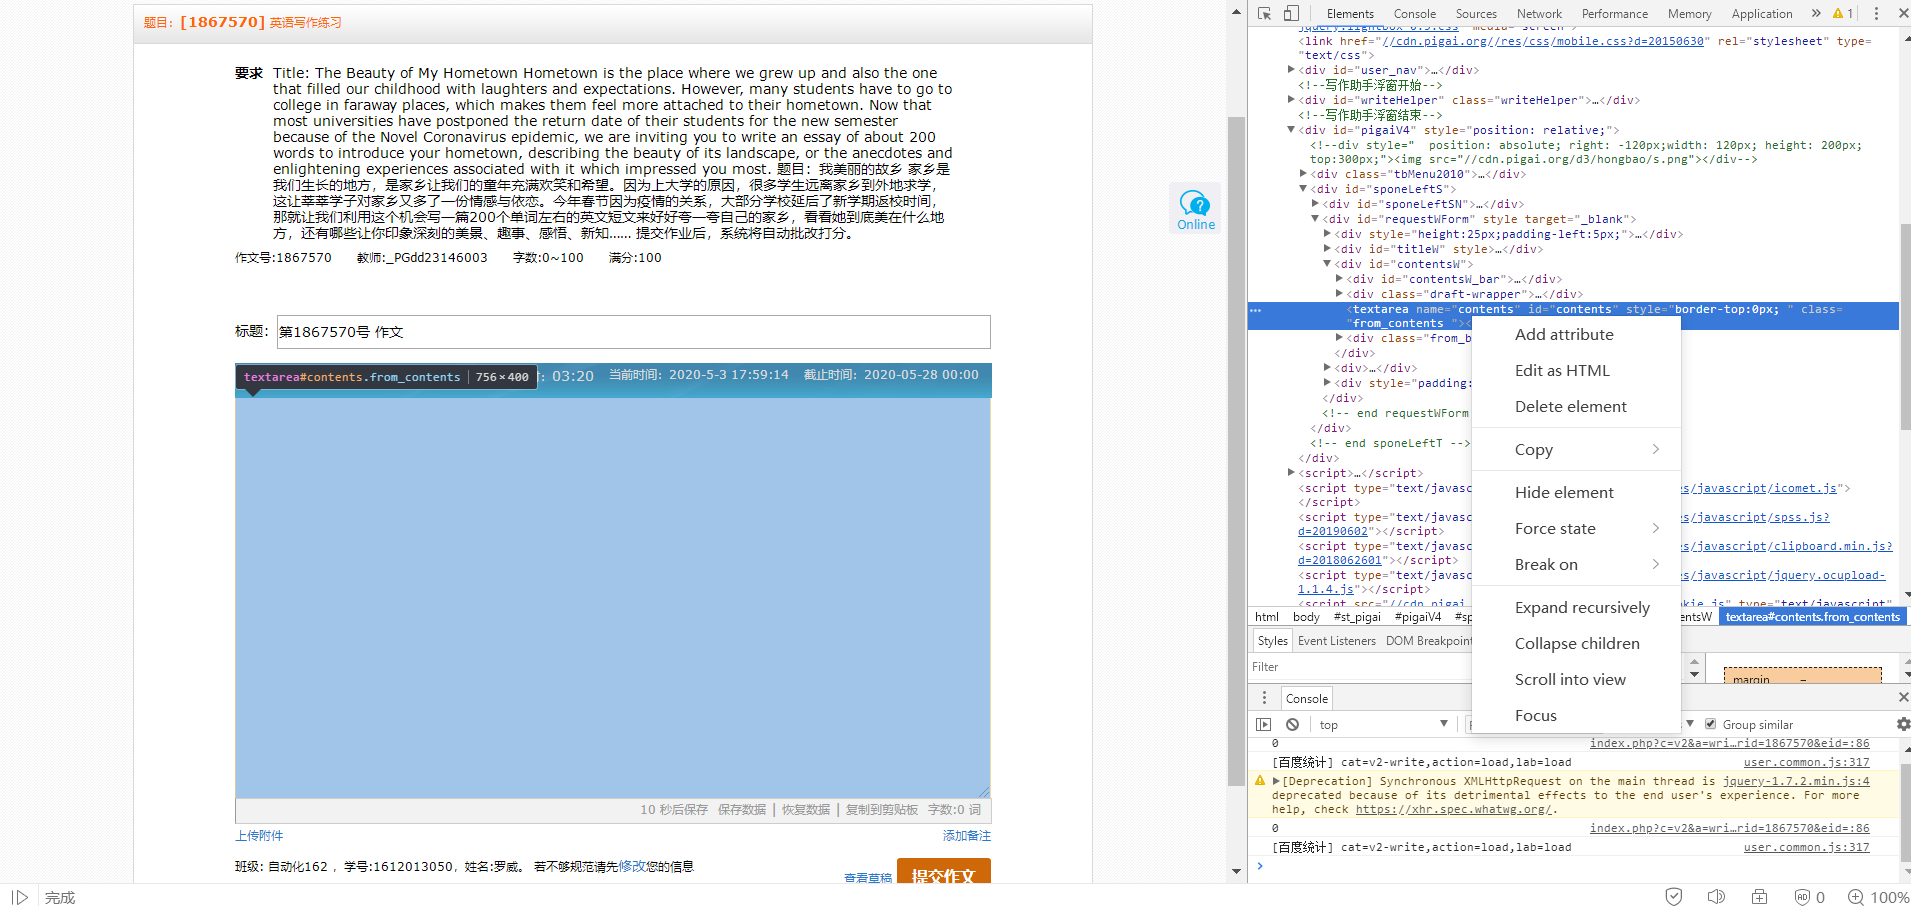Click the html breadcrumb item
This screenshot has width=1911, height=906.
pyautogui.click(x=1266, y=617)
